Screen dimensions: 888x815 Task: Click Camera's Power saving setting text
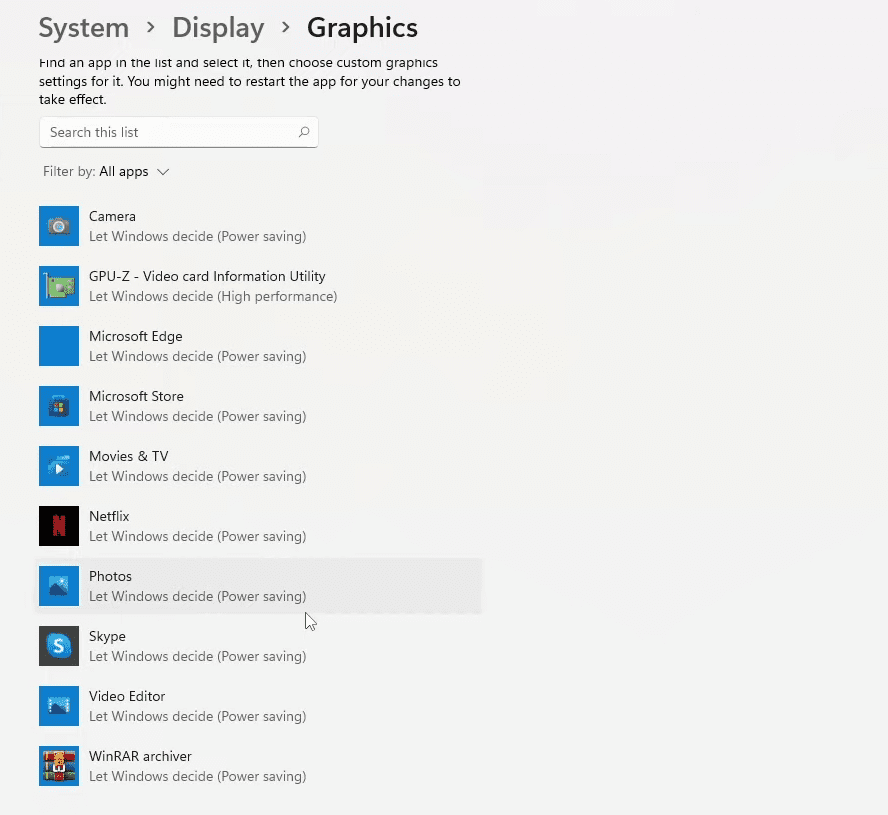(198, 236)
